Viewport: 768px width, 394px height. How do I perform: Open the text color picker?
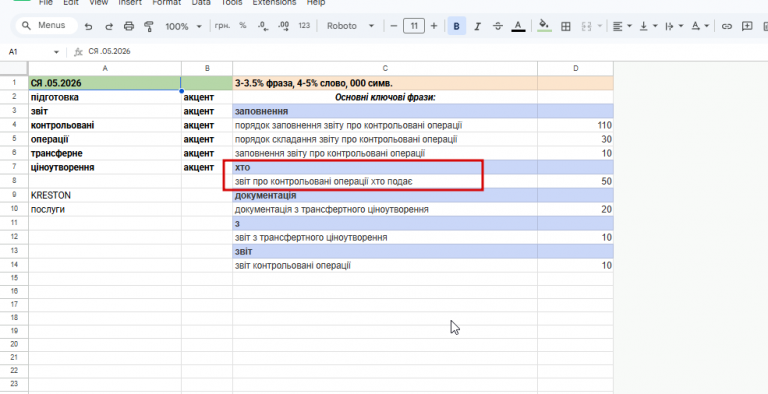(518, 26)
